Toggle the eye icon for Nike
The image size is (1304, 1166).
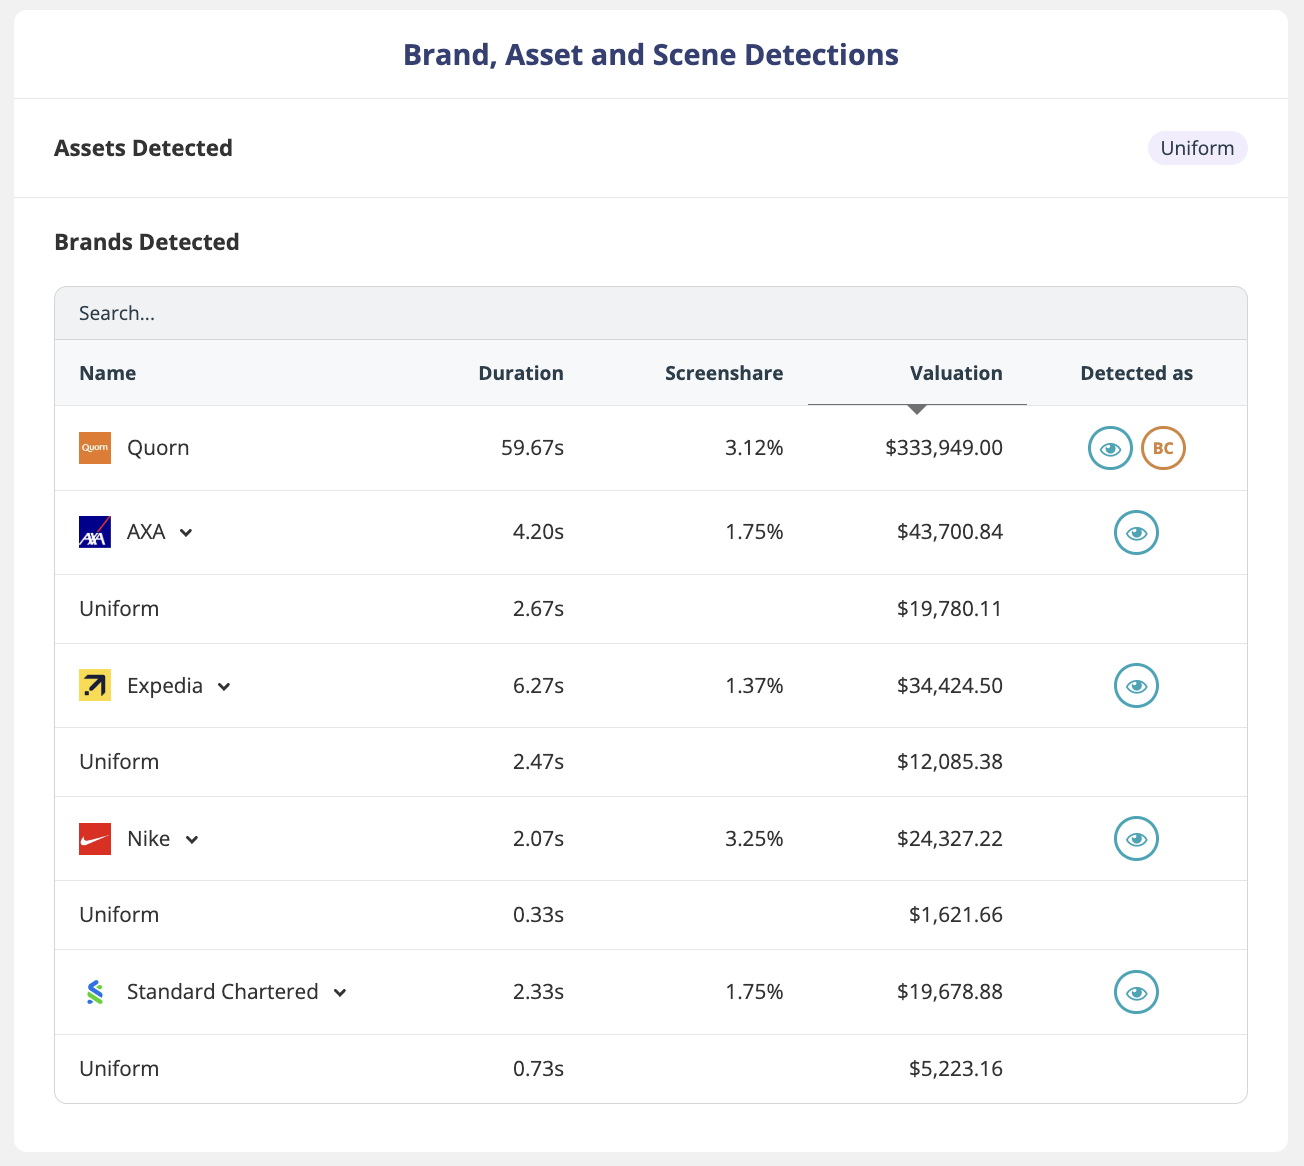(1136, 839)
